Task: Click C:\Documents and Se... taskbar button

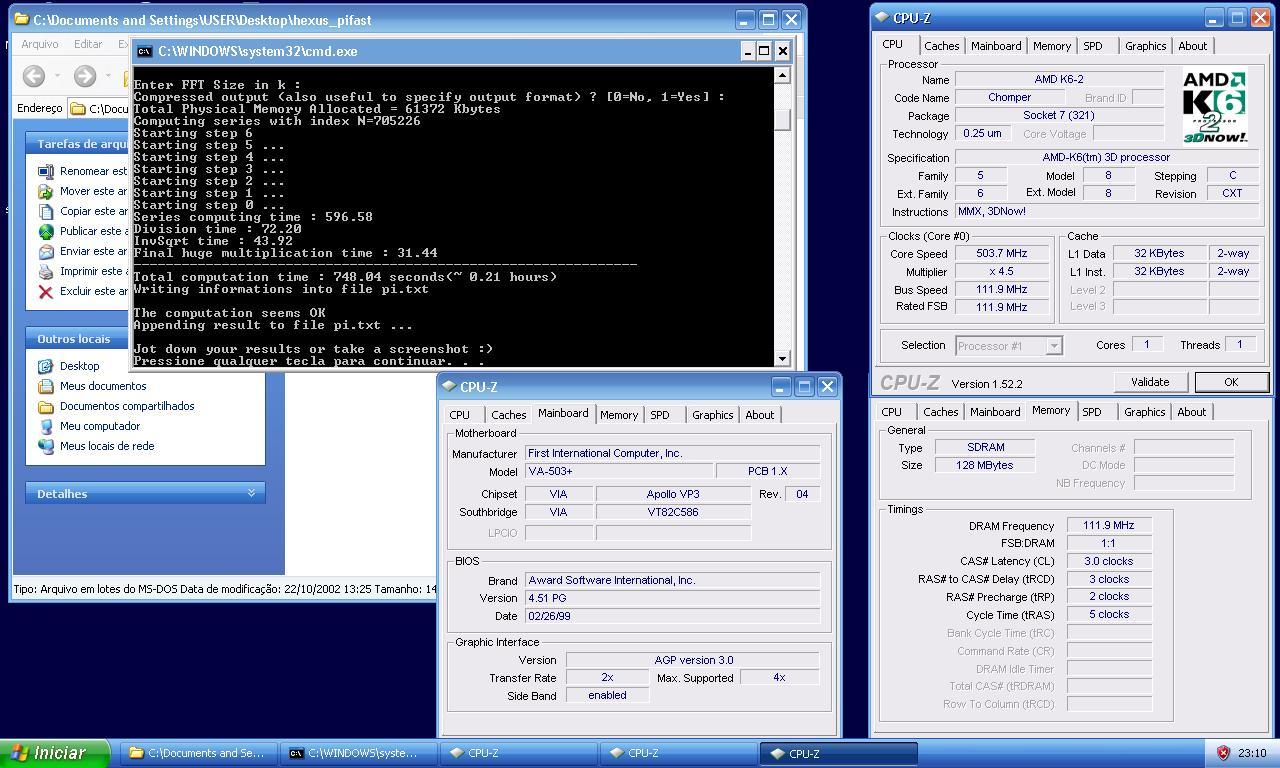Action: click(x=198, y=753)
